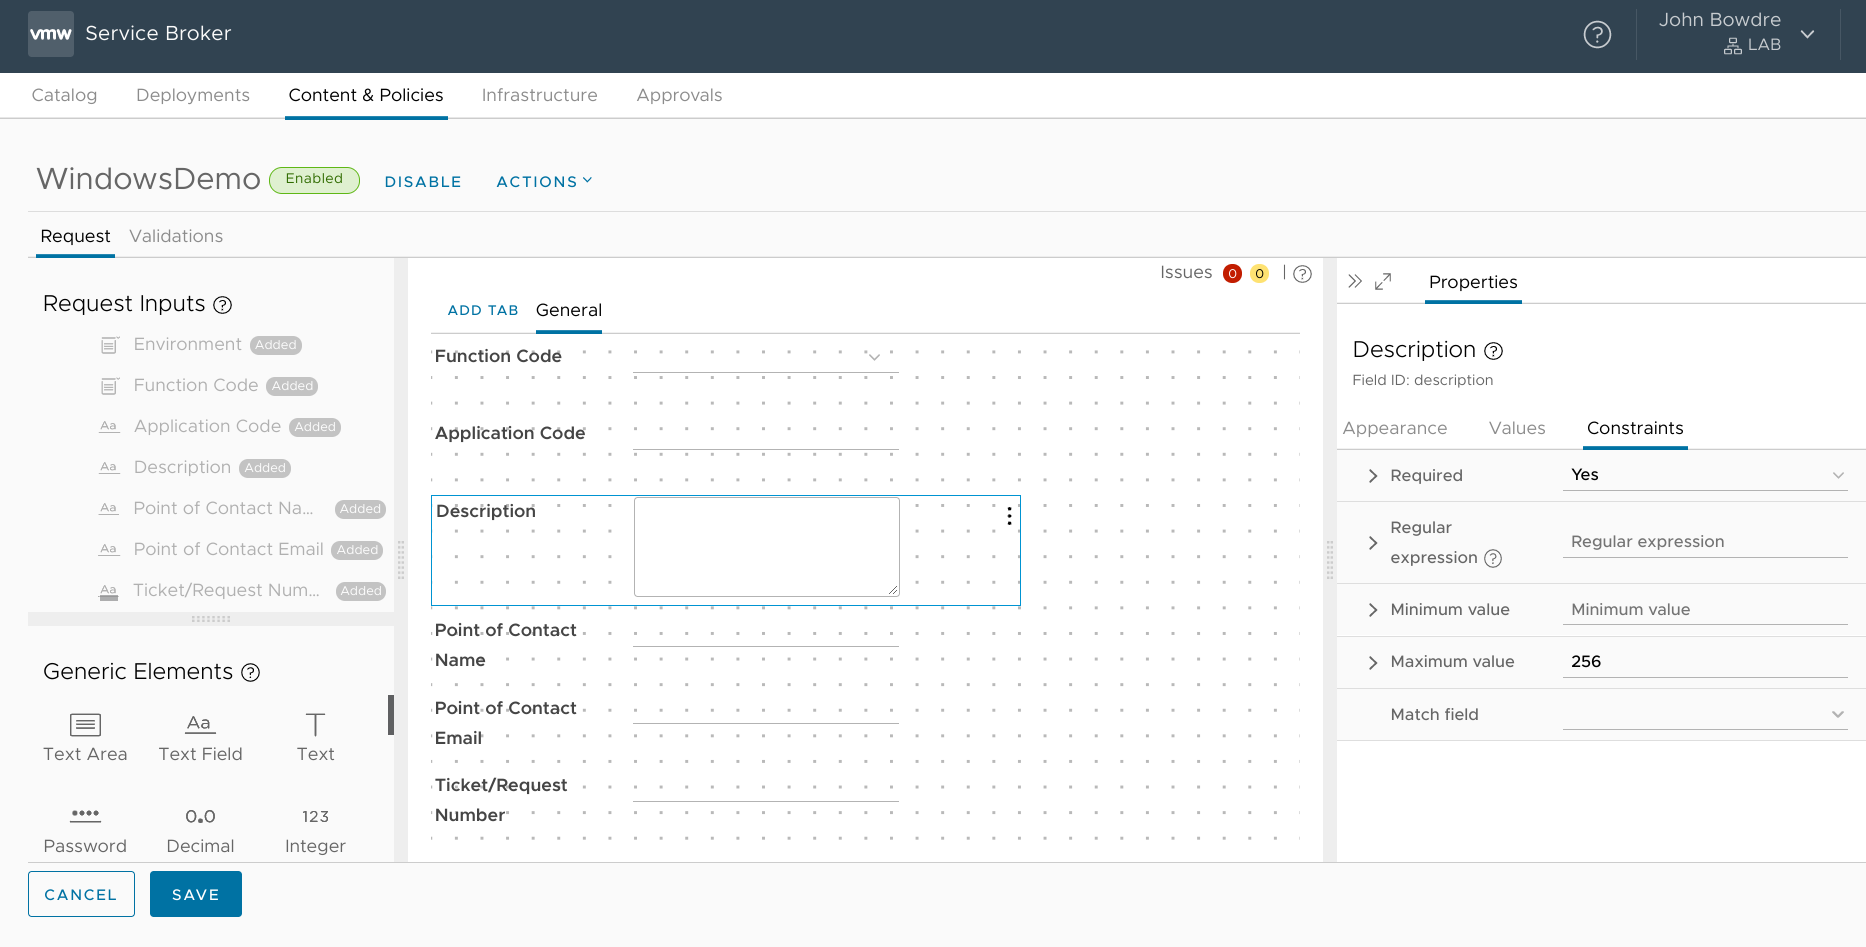Click the Maximum value field showing 256

pyautogui.click(x=1705, y=662)
